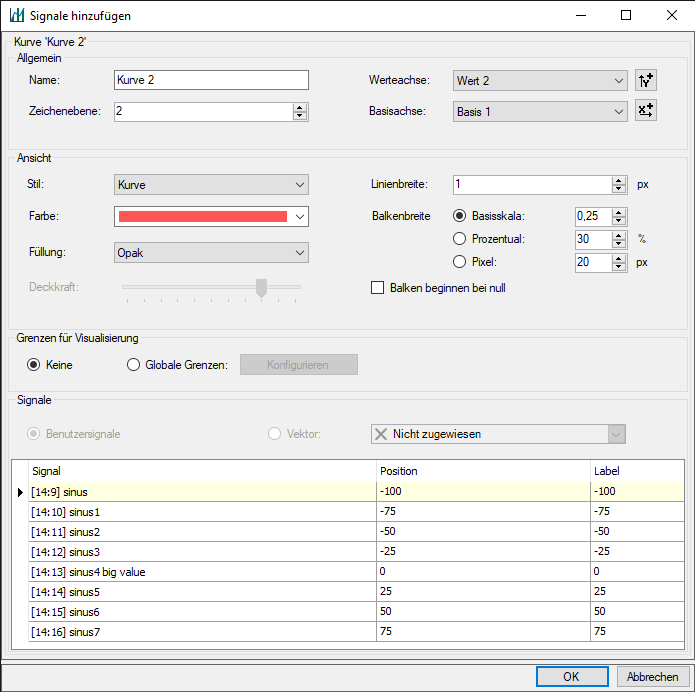The width and height of the screenshot is (695, 692).
Task: Click add new value axis icon
Action: click(x=646, y=81)
